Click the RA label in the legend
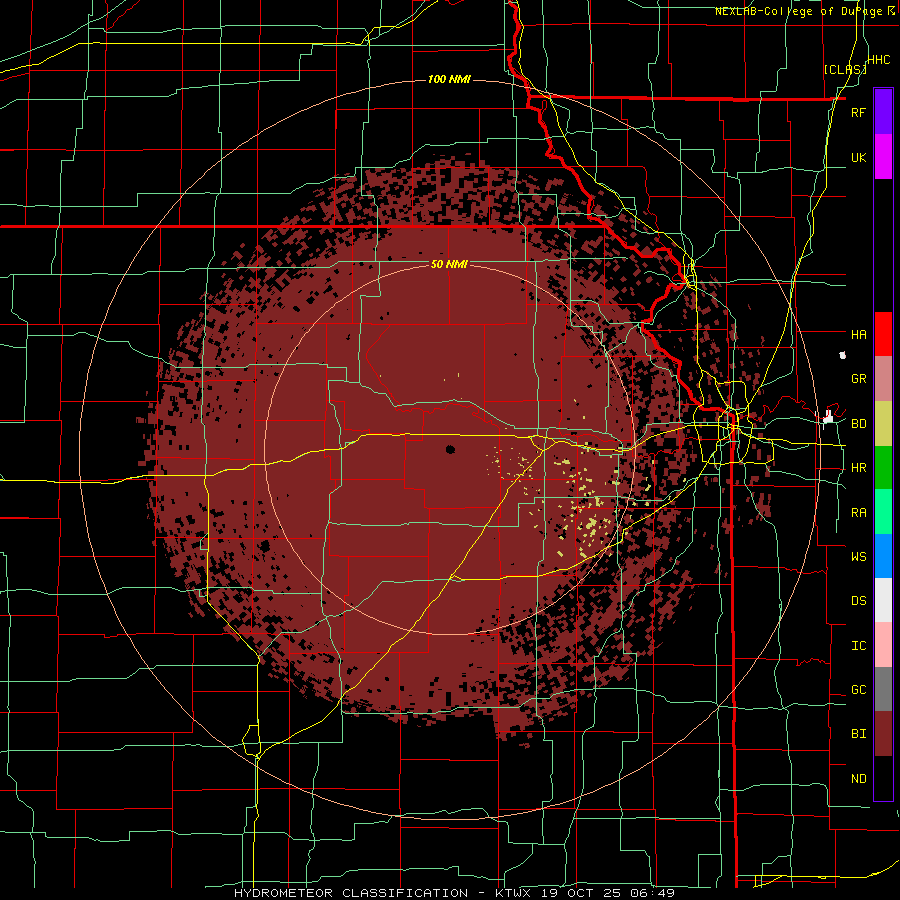 tap(858, 513)
